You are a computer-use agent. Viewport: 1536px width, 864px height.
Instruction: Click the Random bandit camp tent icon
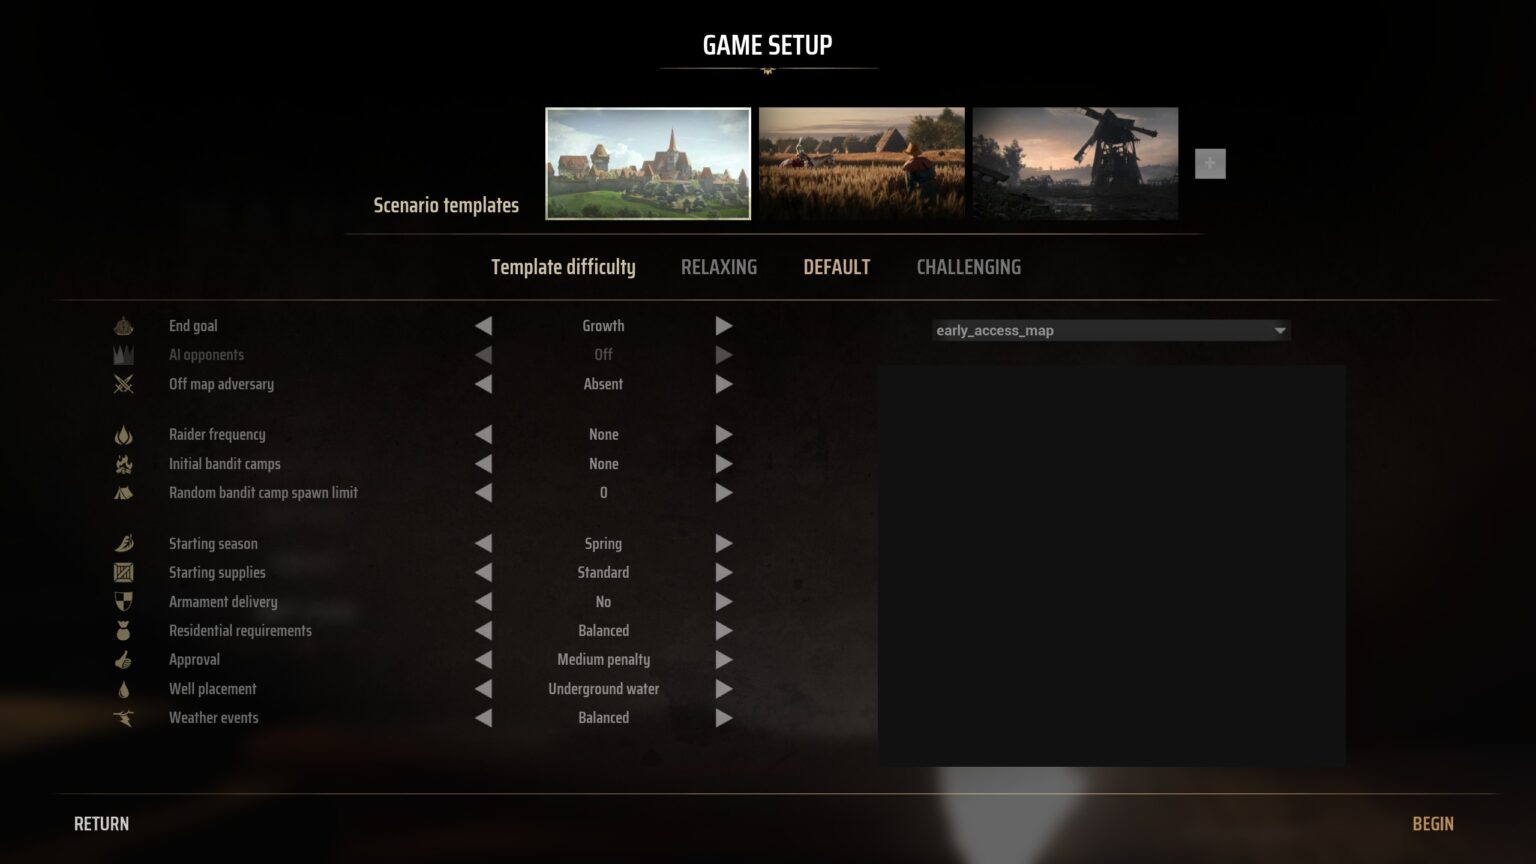point(123,493)
